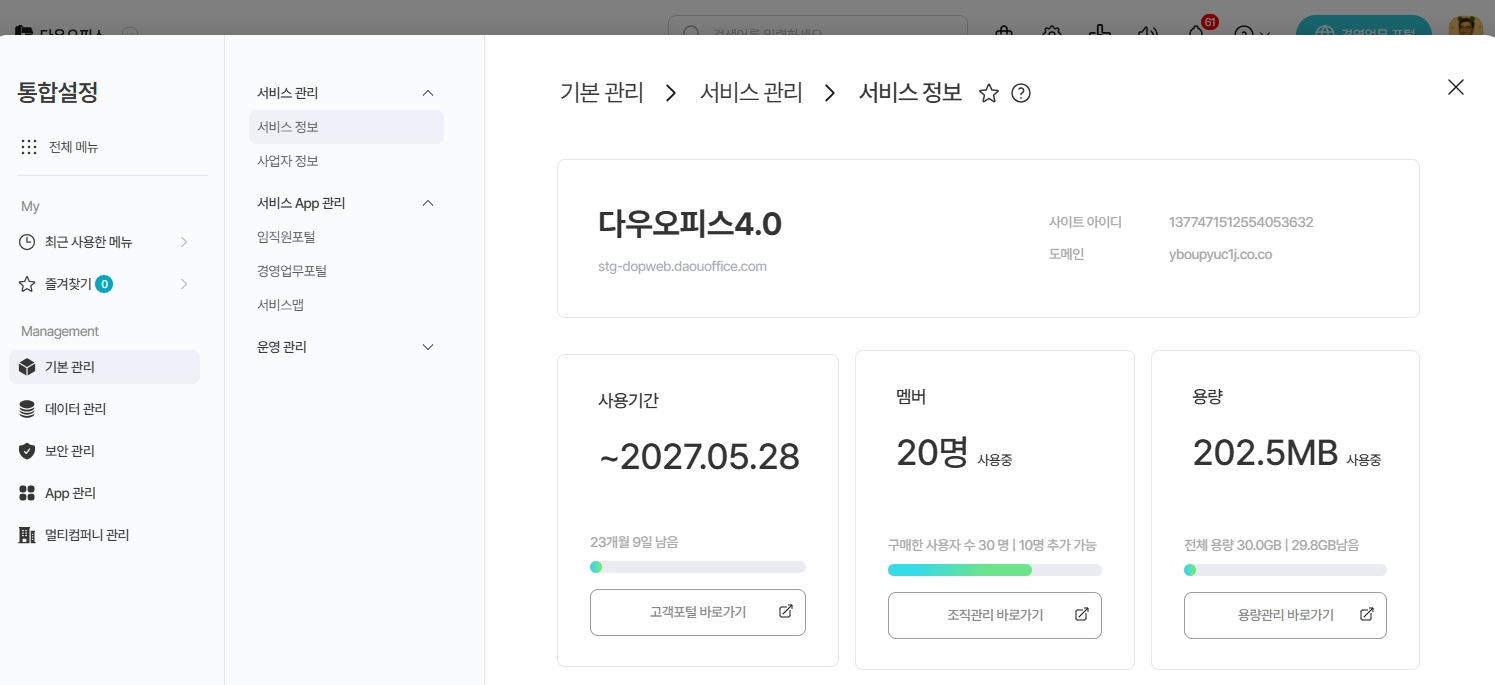Image resolution: width=1495 pixels, height=685 pixels.
Task: Click the 멤버 usage progress bar
Action: point(994,570)
